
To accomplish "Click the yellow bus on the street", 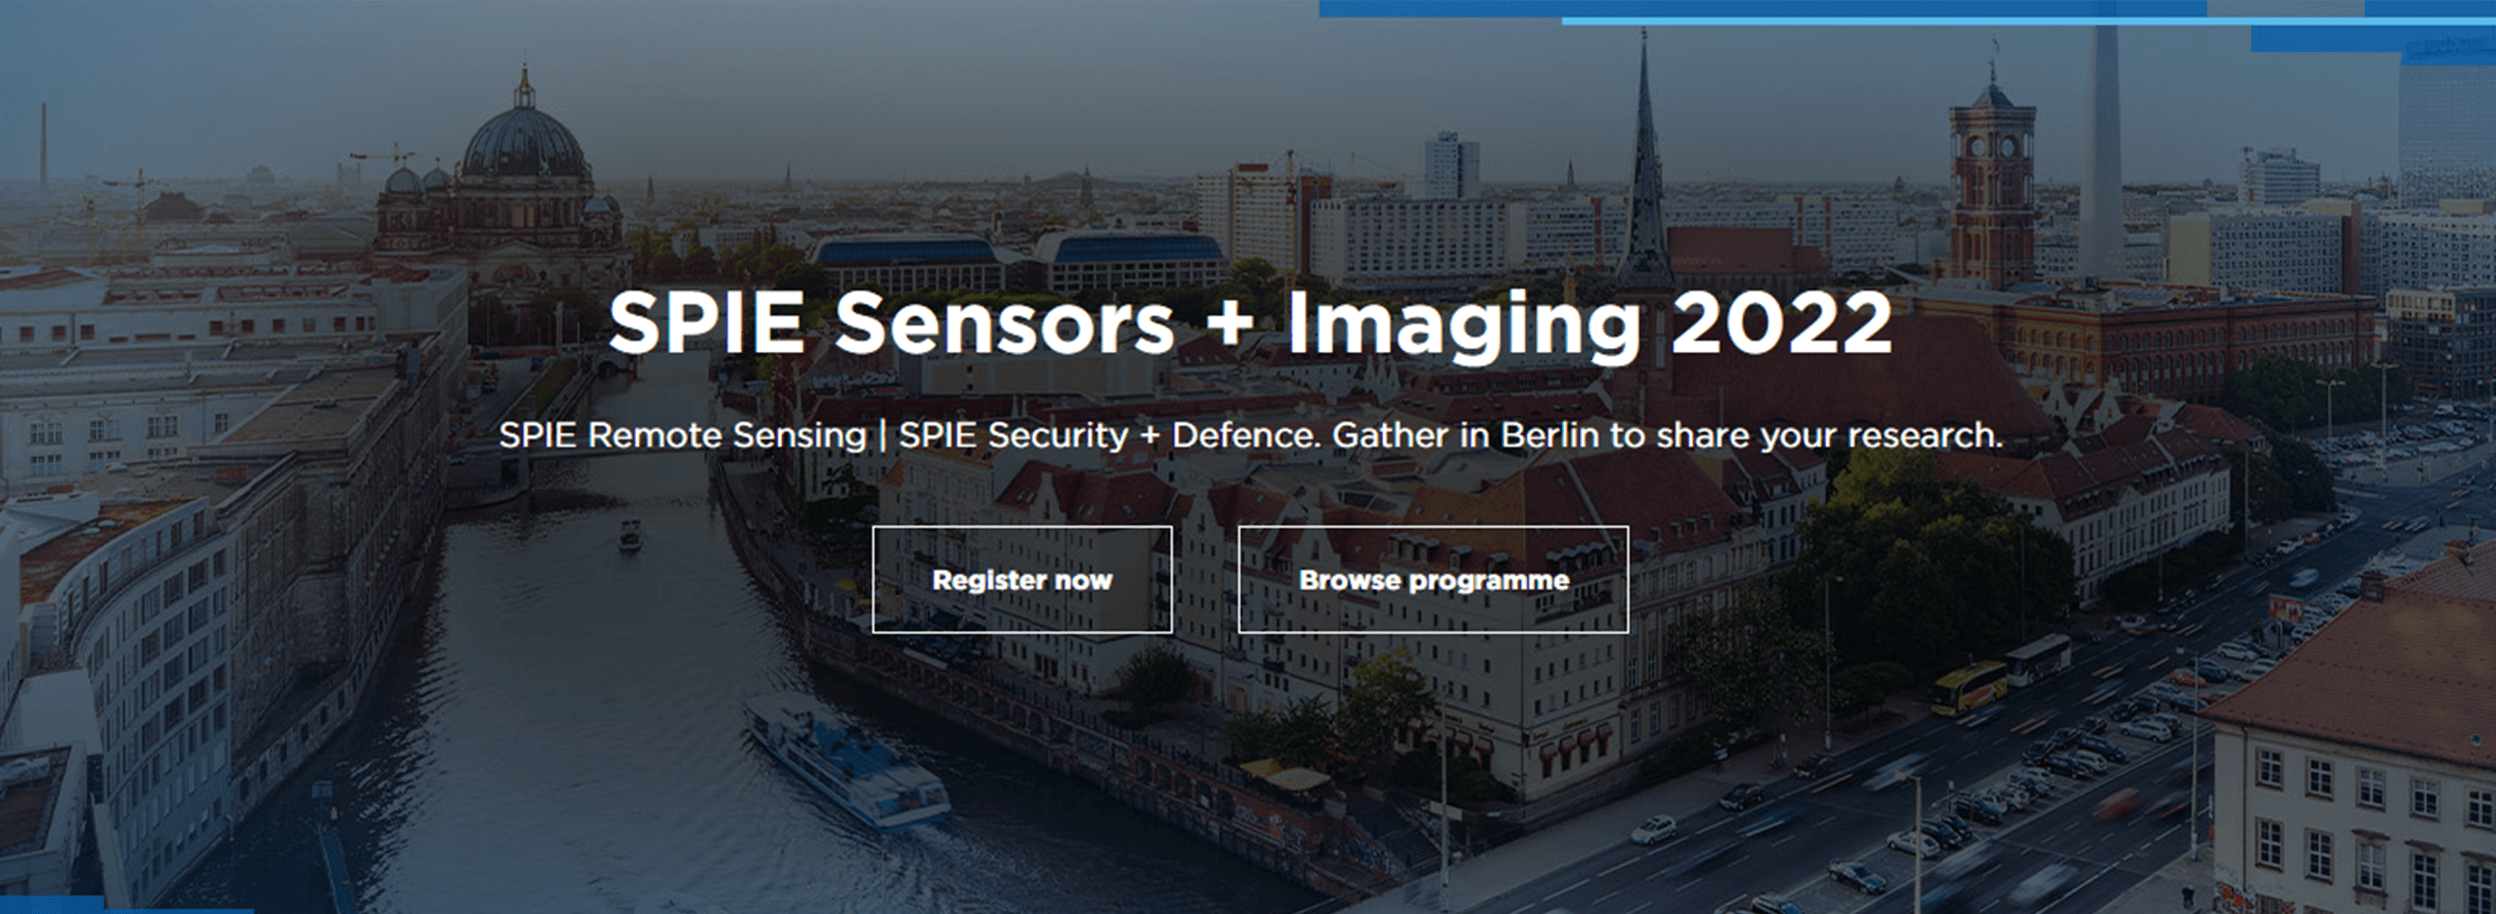I will pos(1969,687).
